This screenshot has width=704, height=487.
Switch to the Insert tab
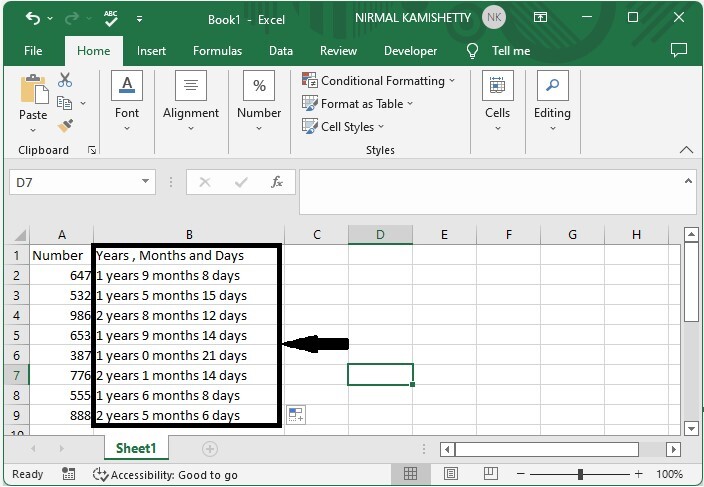pyautogui.click(x=151, y=51)
